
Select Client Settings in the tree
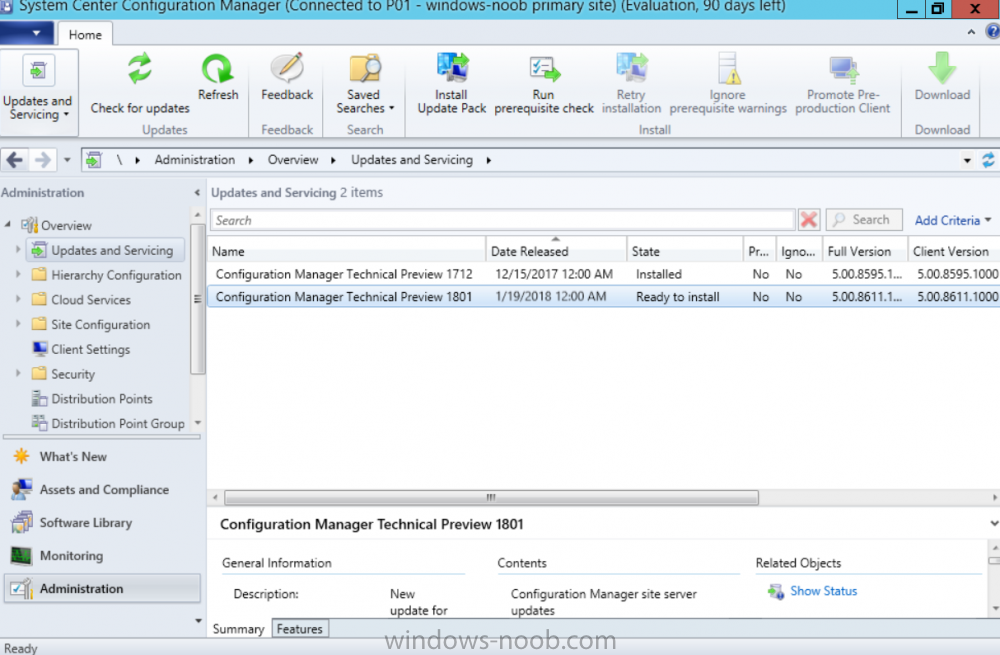click(81, 349)
